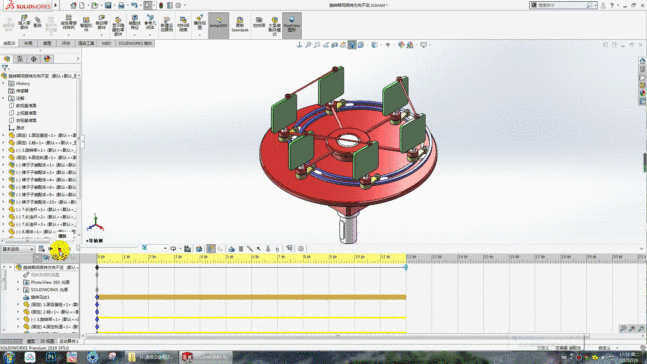This screenshot has height=364, width=647.
Task: Click the Spring icon in motion toolbar
Action: [241, 248]
